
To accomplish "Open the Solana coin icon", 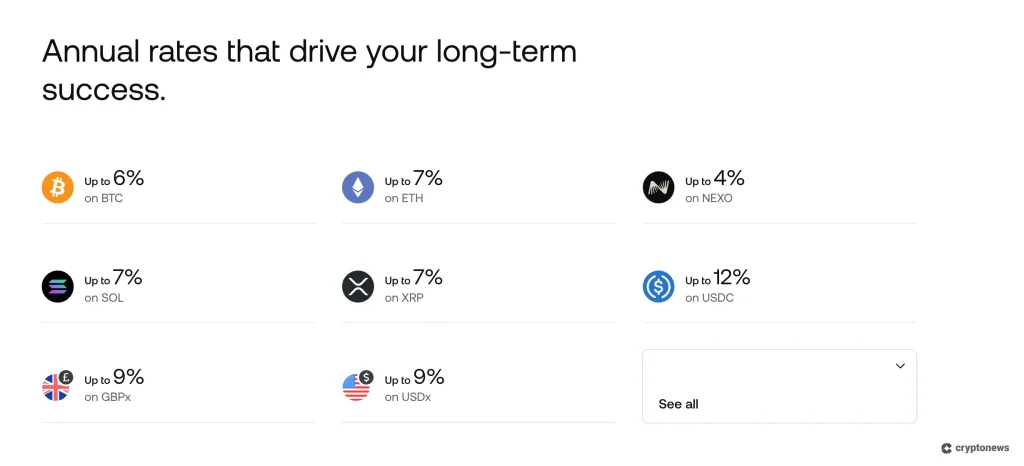I will [x=58, y=287].
